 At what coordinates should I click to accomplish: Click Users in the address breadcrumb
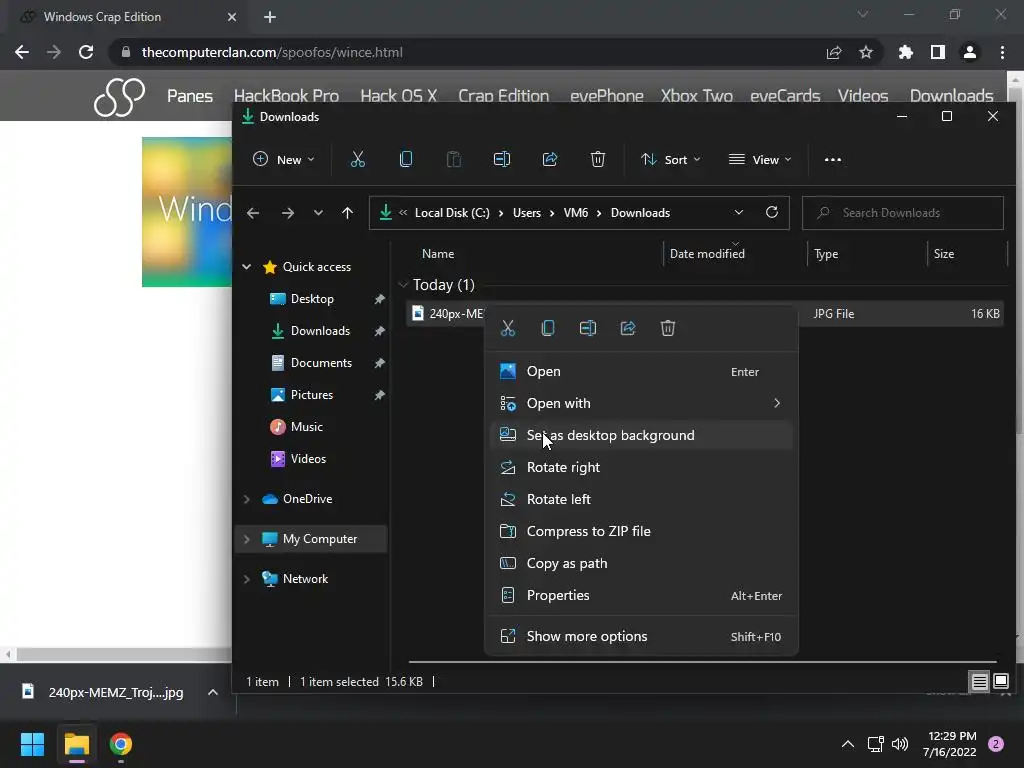[526, 213]
